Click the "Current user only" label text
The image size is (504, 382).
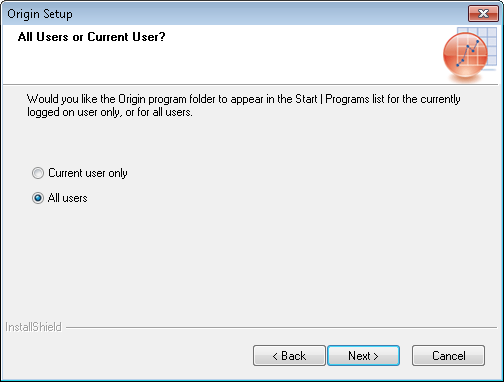(88, 173)
